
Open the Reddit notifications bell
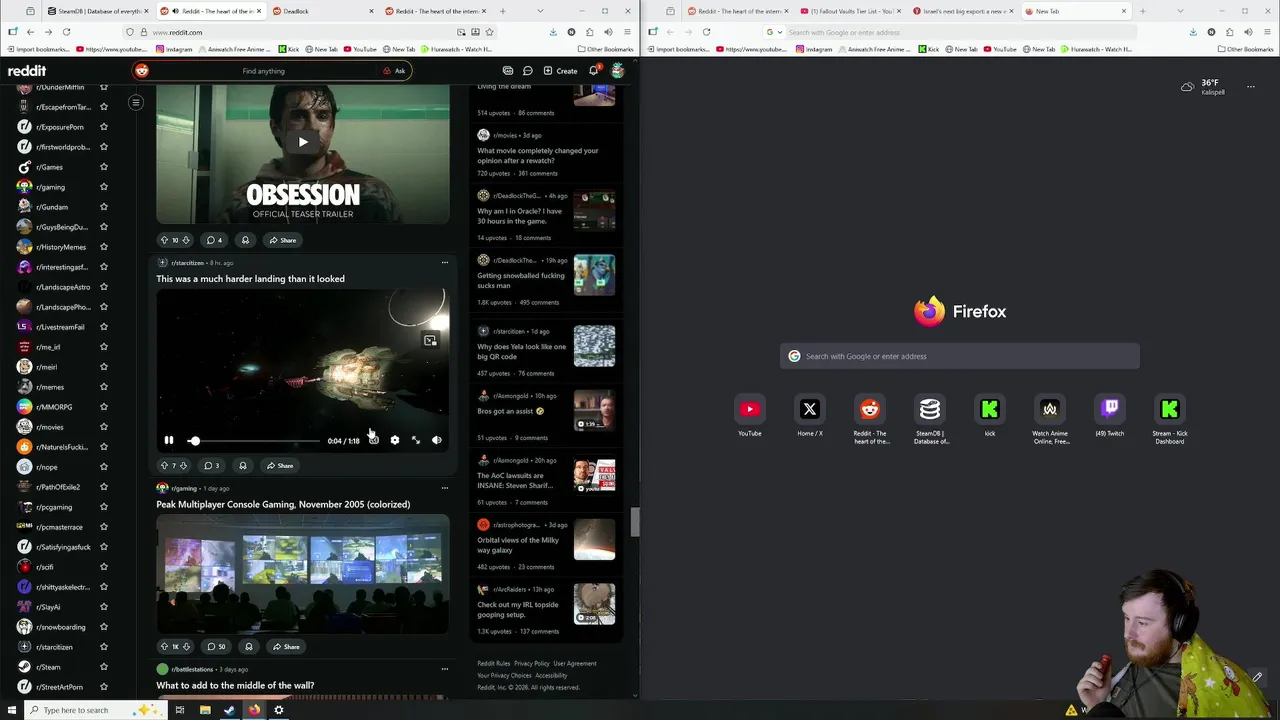tap(593, 71)
